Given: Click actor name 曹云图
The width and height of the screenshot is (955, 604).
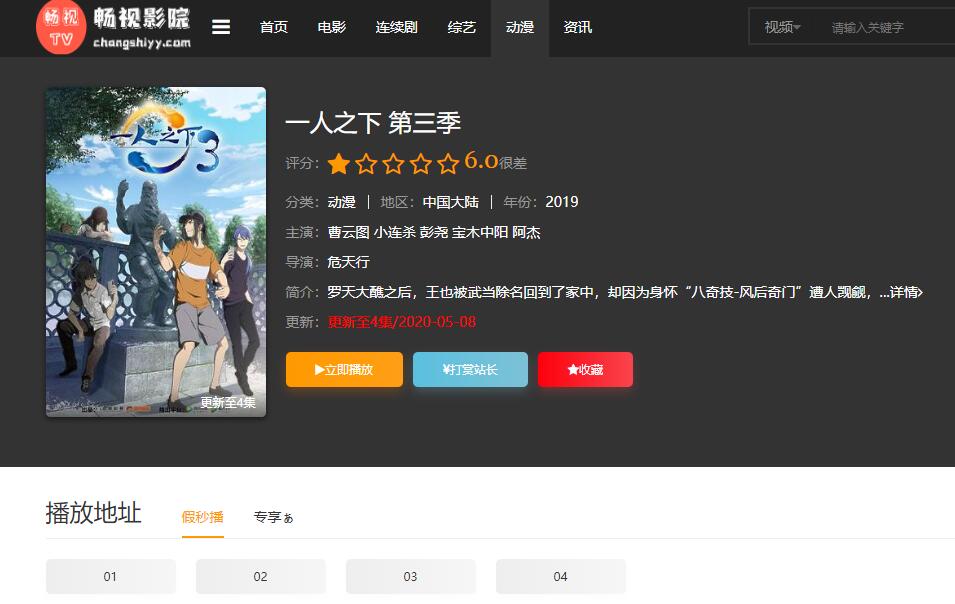Looking at the screenshot, I should coord(348,233).
